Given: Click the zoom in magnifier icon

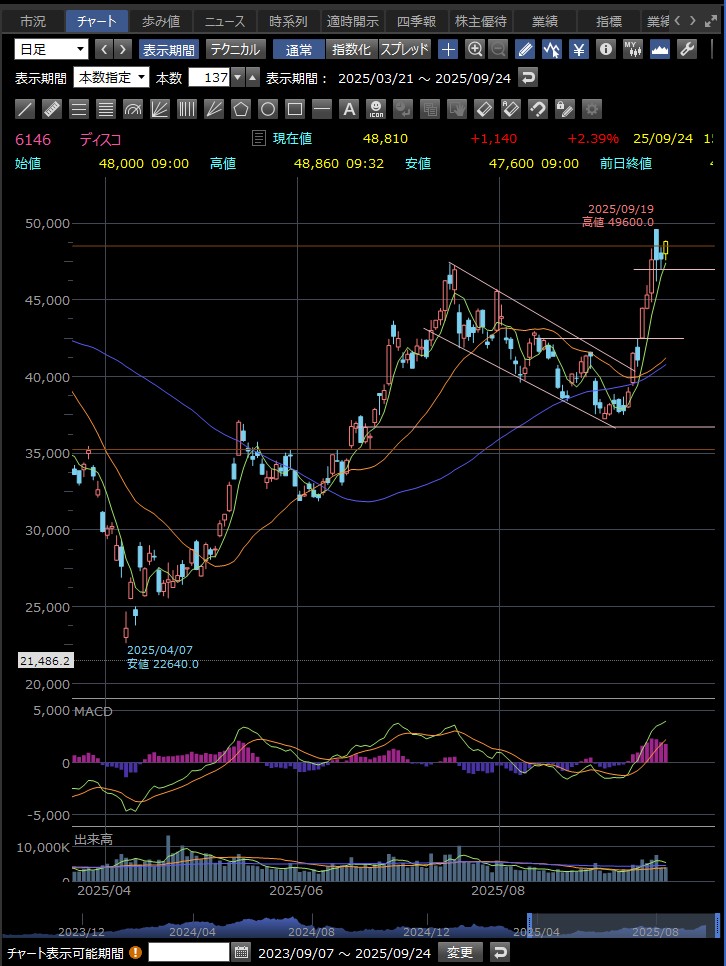Looking at the screenshot, I should tap(475, 49).
